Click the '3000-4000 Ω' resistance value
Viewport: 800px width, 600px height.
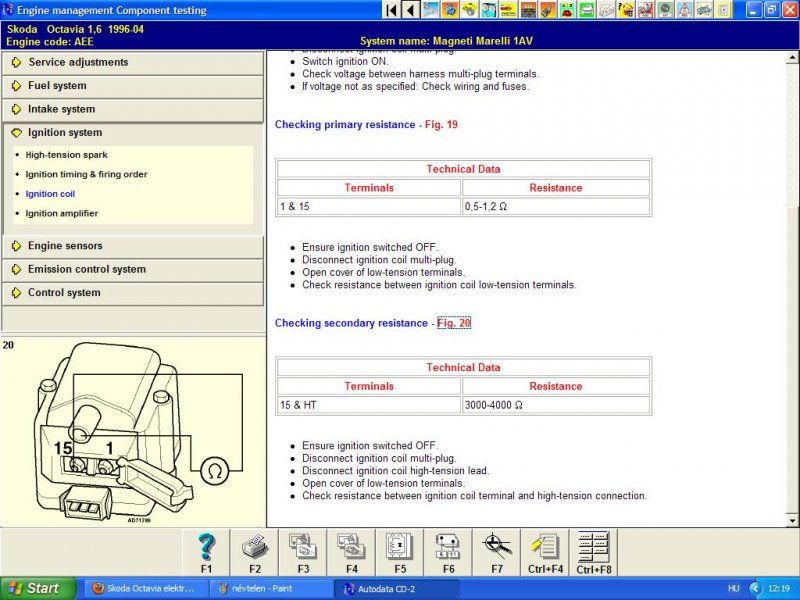click(x=493, y=405)
